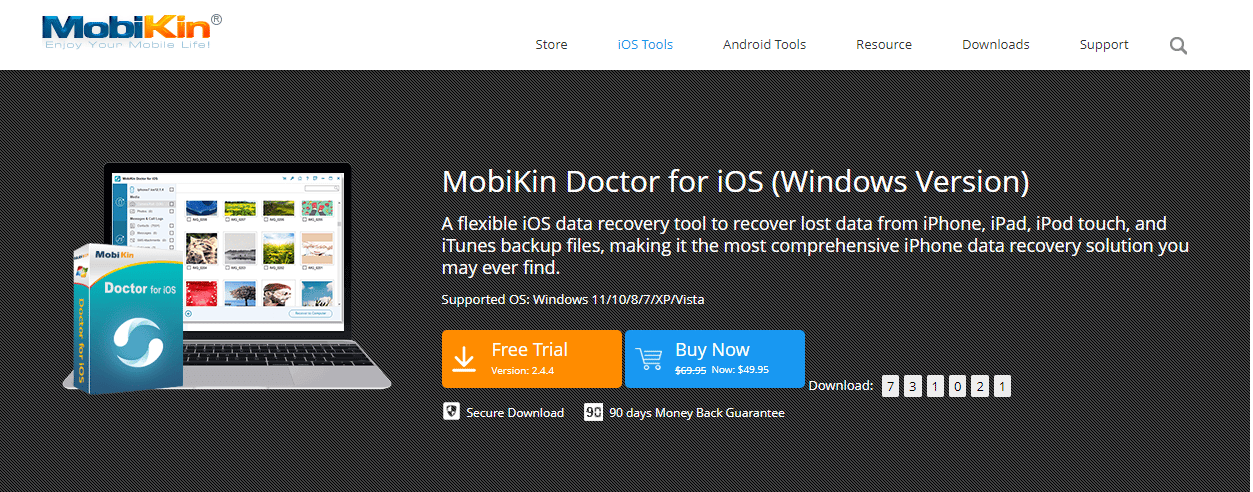Screen dimensions: 1253x492
Task: Go to the Downloads page
Action: [996, 44]
